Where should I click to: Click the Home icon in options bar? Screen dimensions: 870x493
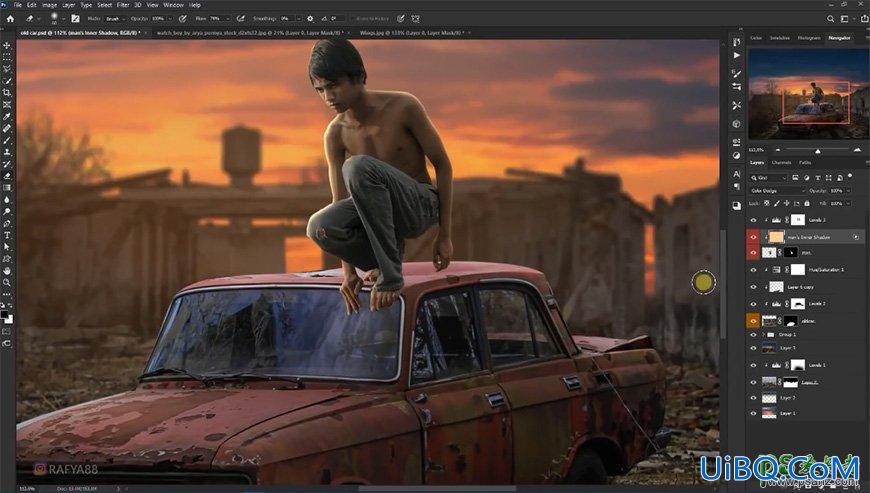(10, 19)
